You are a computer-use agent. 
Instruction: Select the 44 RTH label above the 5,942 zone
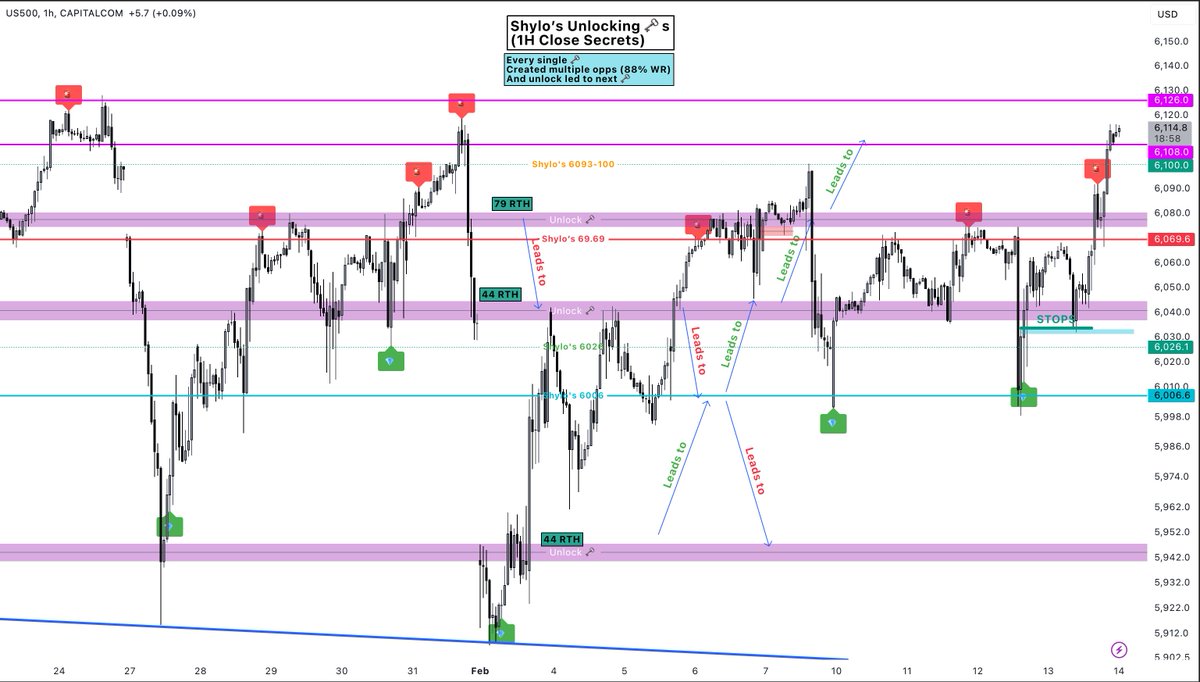coord(562,539)
